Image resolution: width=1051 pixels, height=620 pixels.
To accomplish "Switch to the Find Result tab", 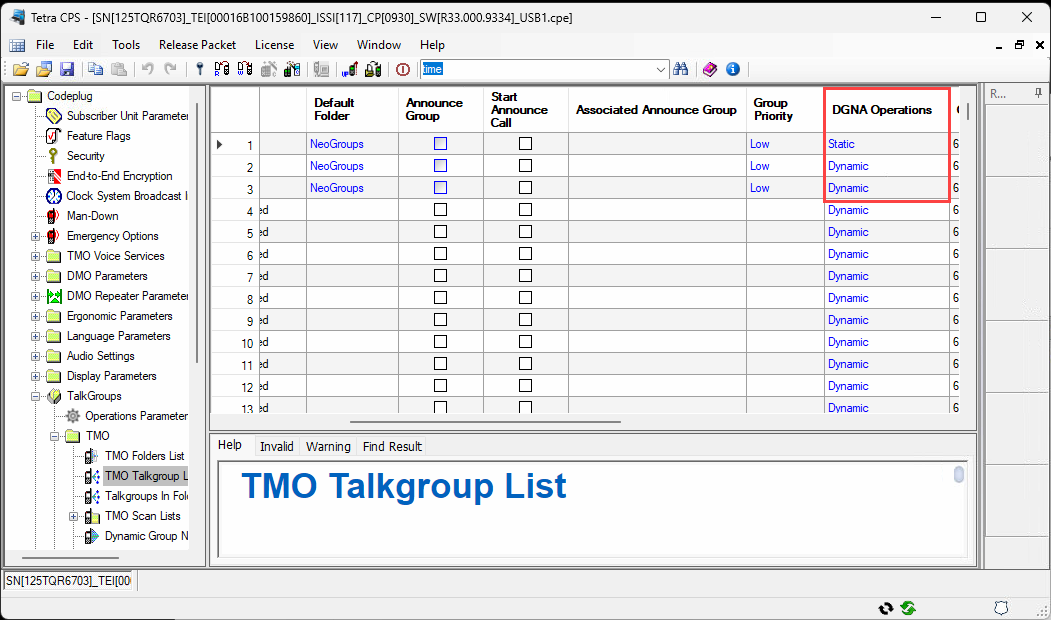I will (392, 446).
